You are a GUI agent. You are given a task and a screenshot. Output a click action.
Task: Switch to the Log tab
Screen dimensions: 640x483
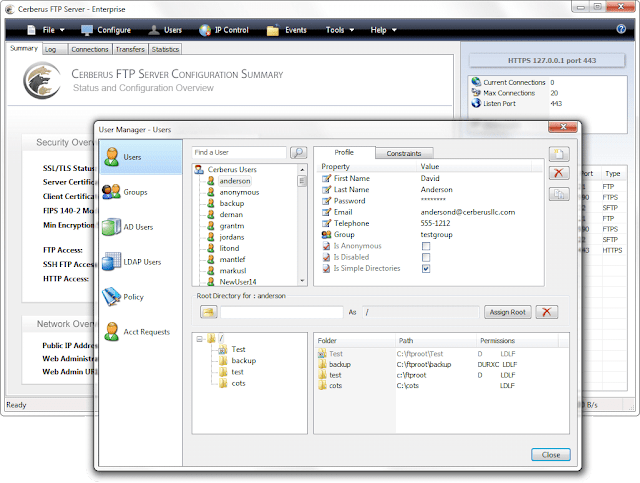click(55, 49)
